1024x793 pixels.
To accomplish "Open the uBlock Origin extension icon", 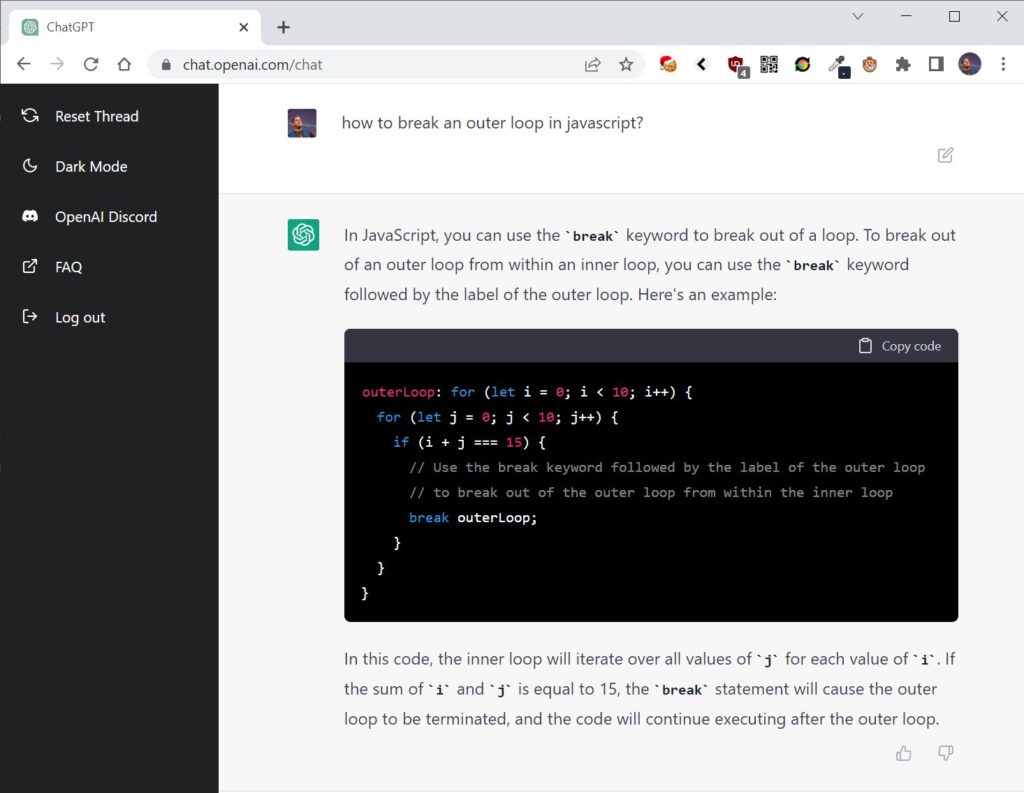I will (737, 63).
